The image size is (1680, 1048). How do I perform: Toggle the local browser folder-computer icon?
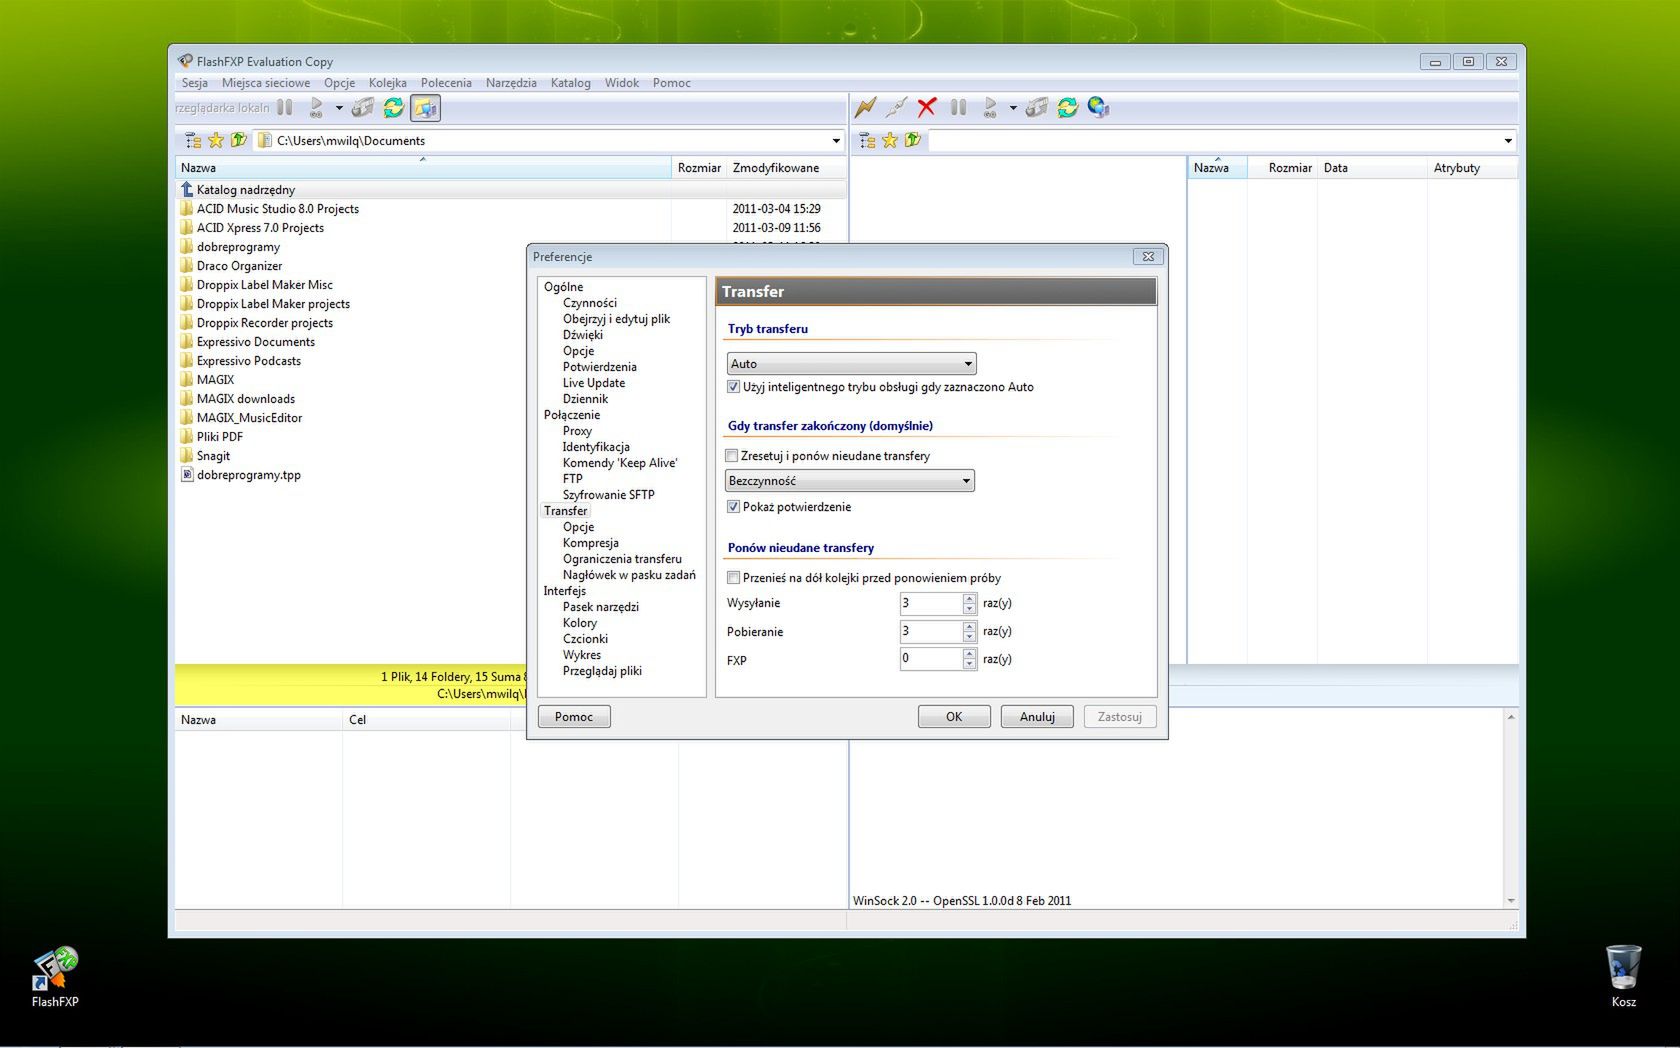[x=425, y=107]
